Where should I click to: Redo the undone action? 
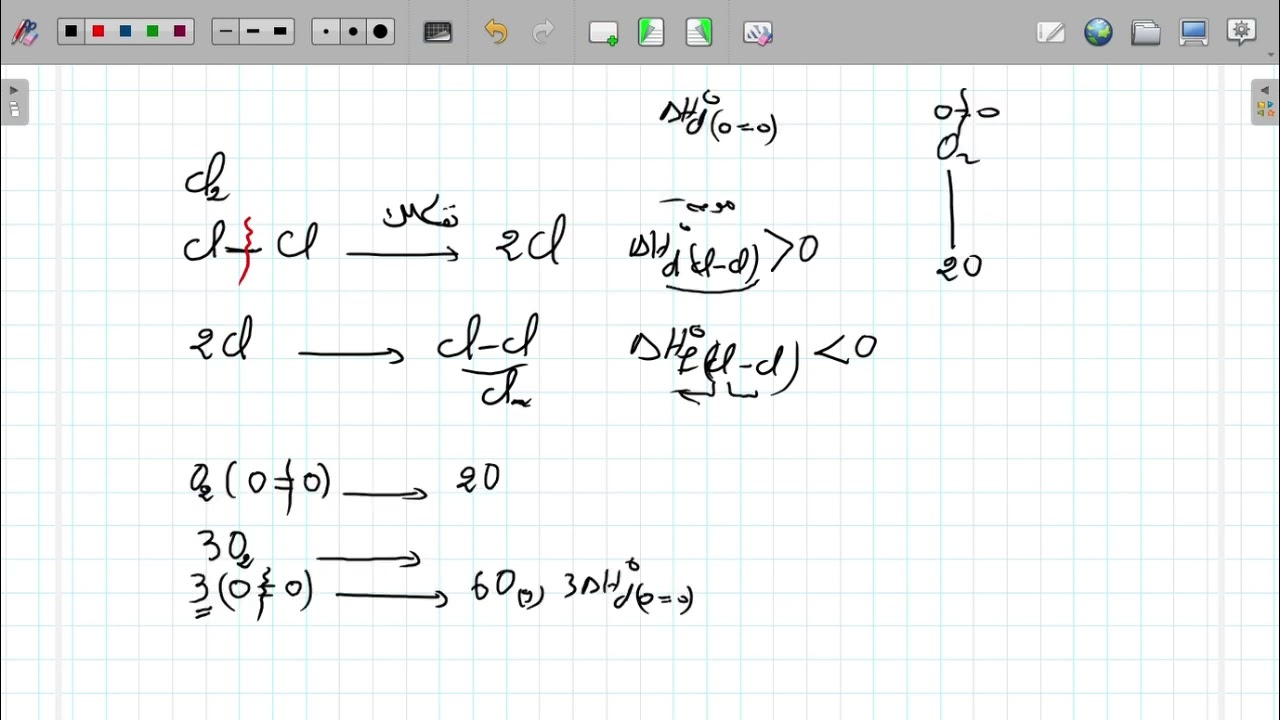[543, 32]
